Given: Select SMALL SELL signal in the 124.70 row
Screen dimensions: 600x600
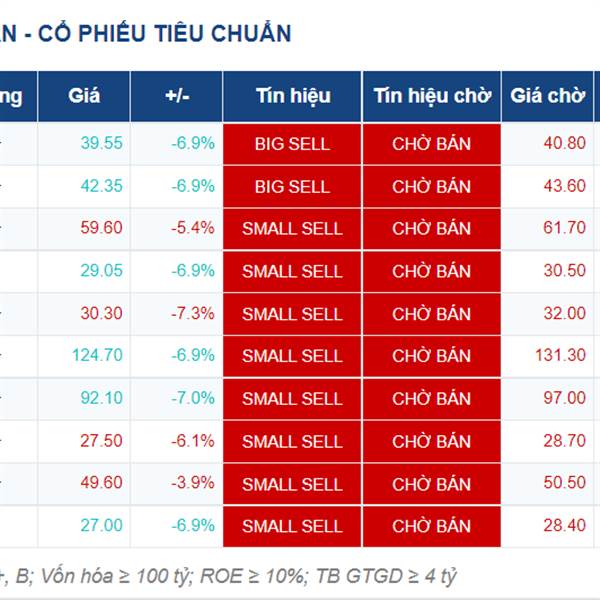Looking at the screenshot, I should 292,356.
